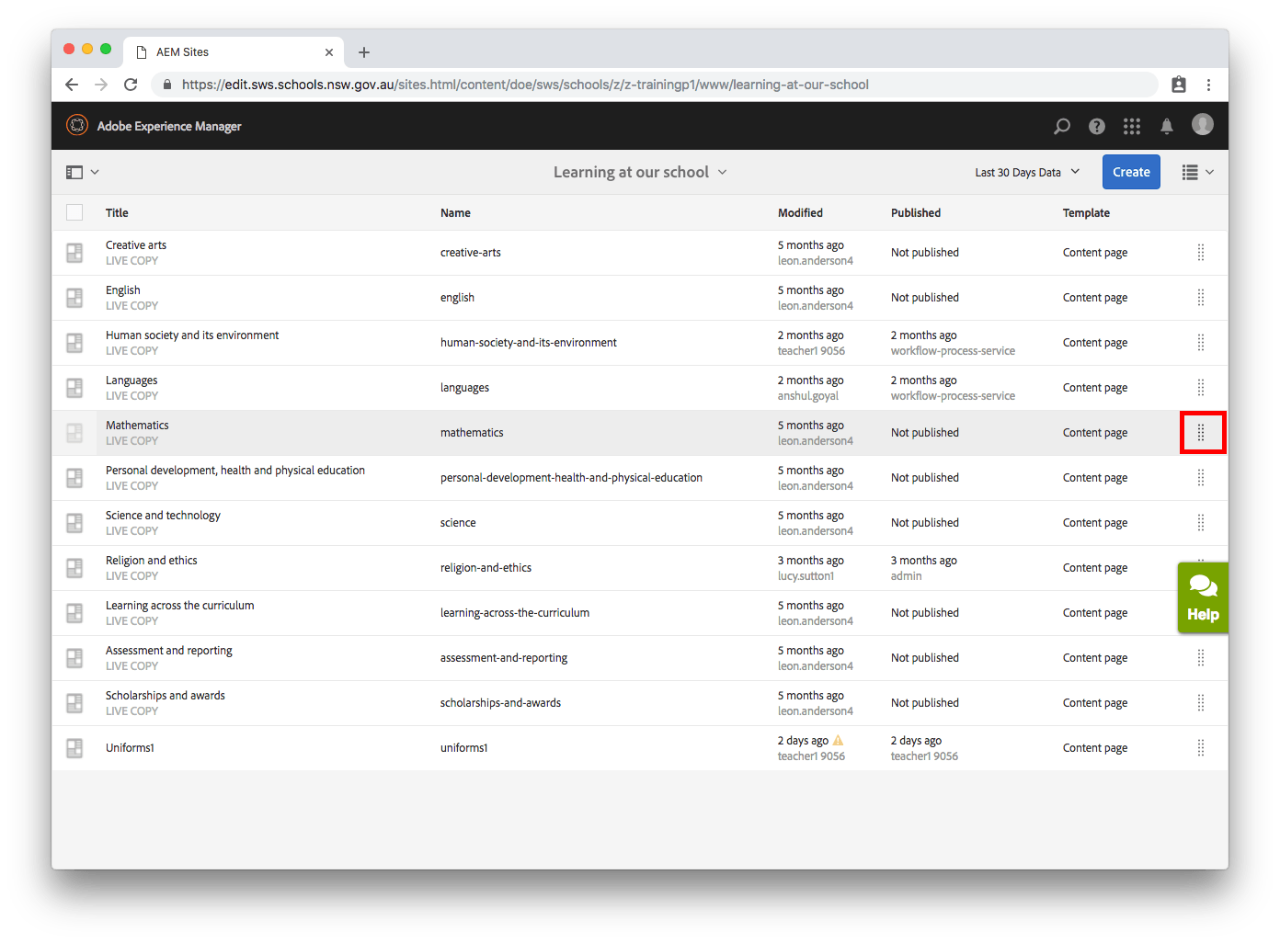Viewport: 1280px width, 943px height.
Task: Click Content page template in Mathematics row
Action: coord(1095,433)
